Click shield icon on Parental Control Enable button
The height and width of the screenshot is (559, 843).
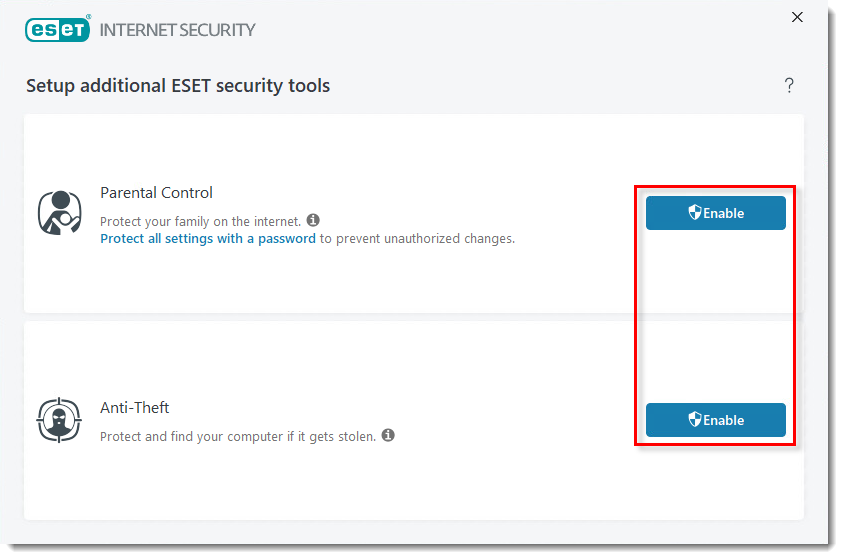695,212
